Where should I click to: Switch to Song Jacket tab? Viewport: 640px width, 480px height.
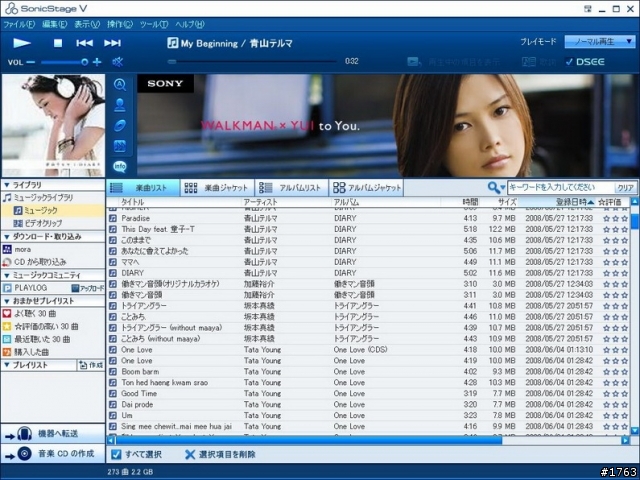[x=217, y=188]
